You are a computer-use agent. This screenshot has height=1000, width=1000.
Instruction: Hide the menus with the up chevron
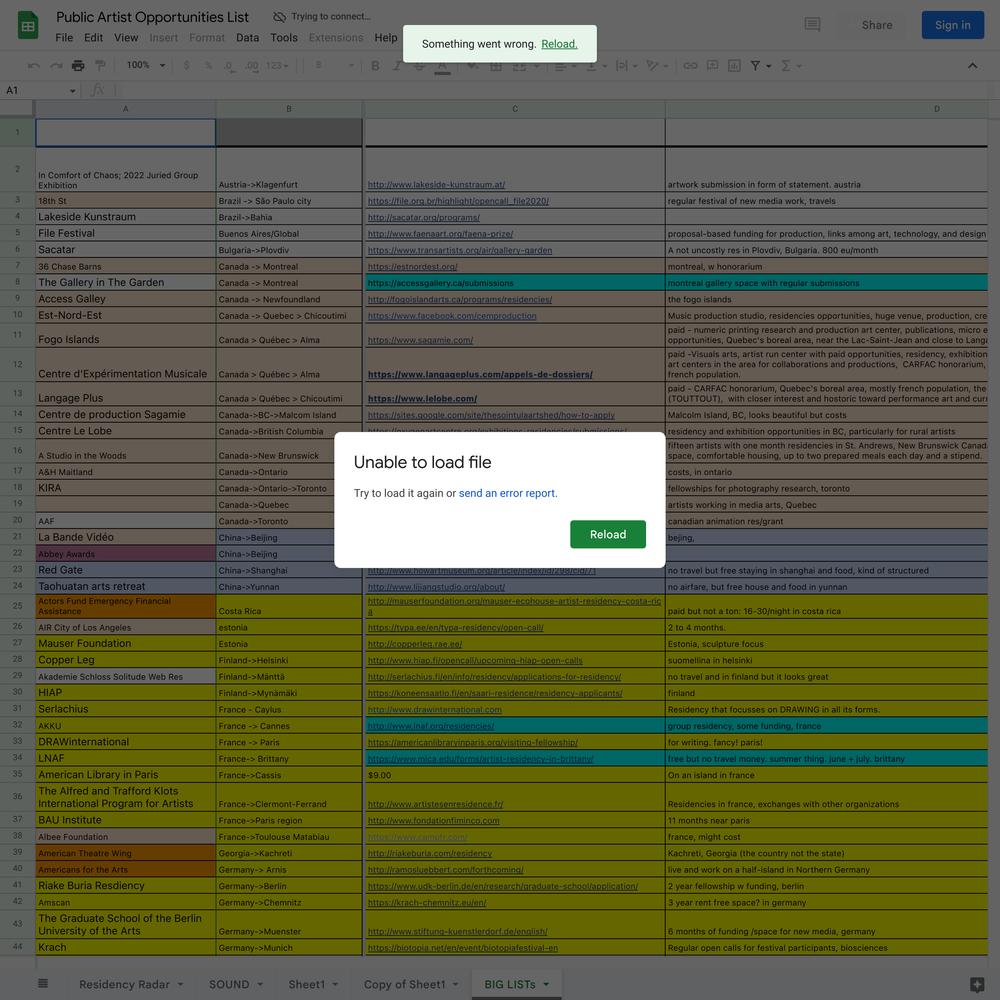pos(972,65)
